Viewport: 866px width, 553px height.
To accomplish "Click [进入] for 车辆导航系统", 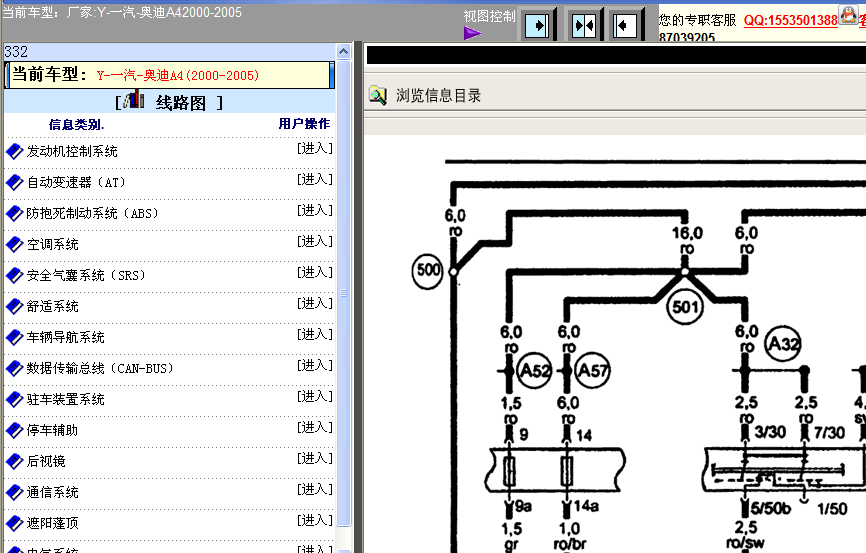I will (x=315, y=334).
